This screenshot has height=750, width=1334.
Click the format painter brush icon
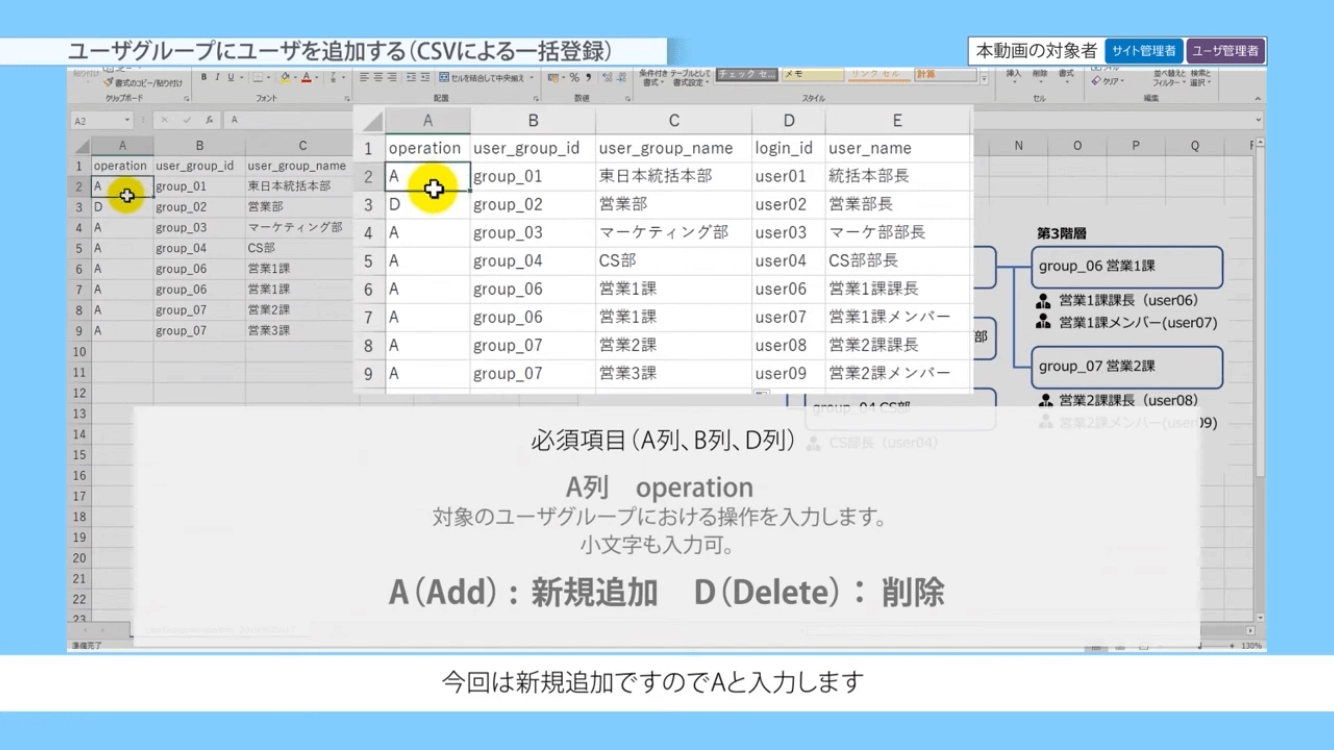tap(108, 83)
